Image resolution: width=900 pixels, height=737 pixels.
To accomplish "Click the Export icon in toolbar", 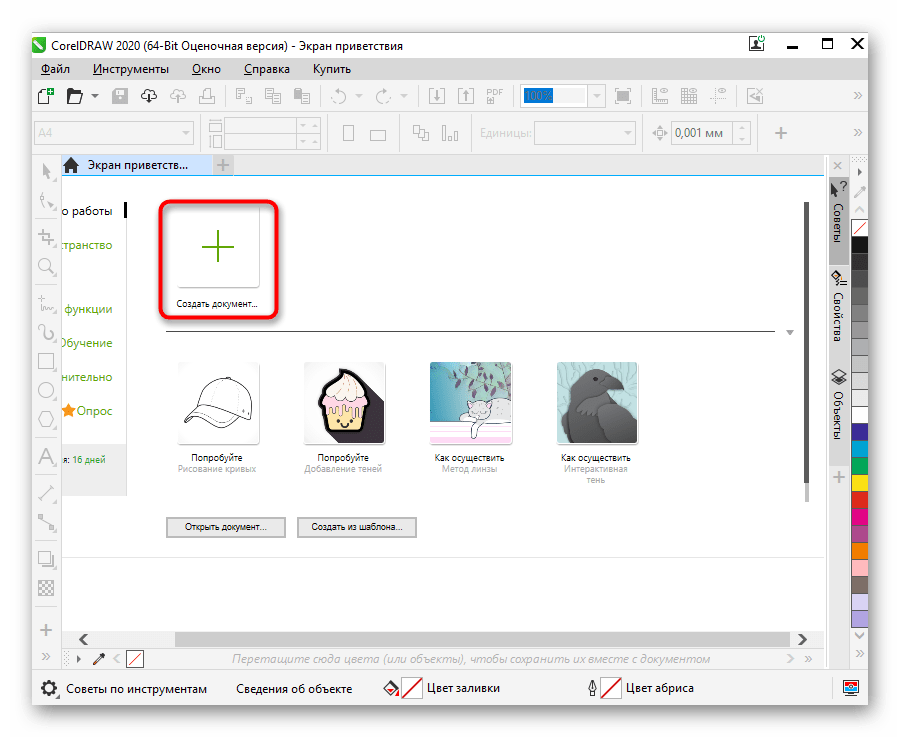I will tap(465, 96).
